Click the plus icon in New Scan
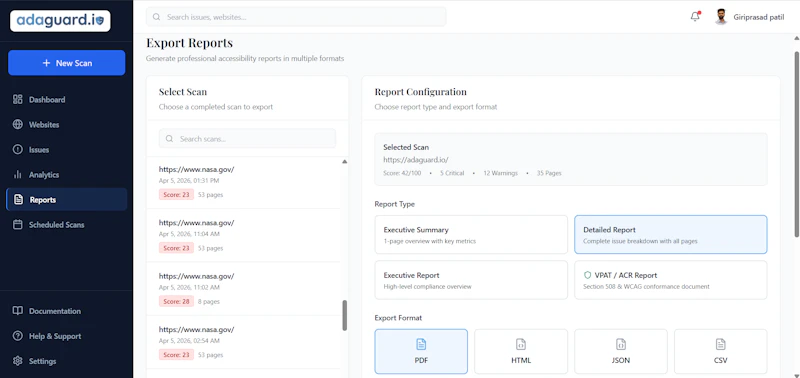This screenshot has height=378, width=800. [46, 63]
